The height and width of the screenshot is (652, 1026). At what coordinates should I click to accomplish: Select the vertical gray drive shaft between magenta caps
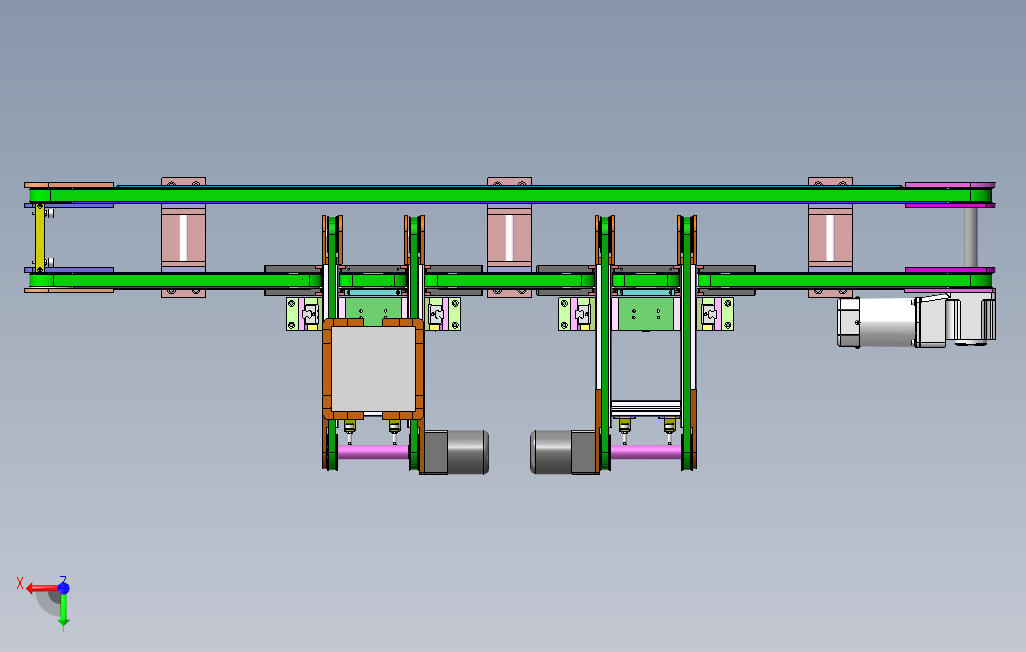point(971,237)
